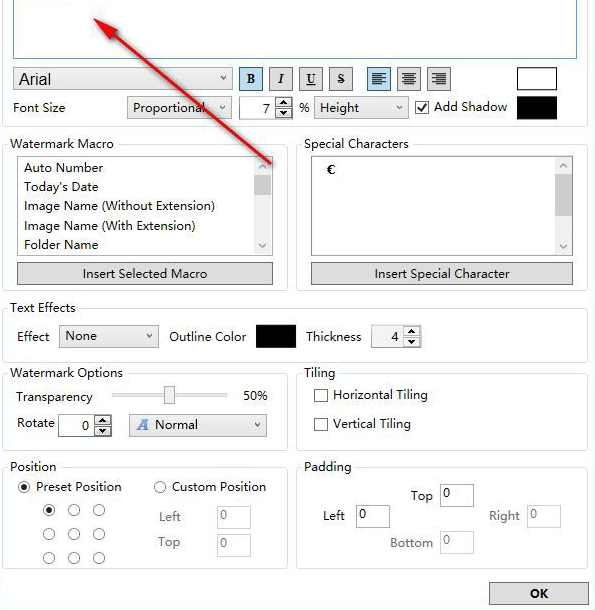Align watermark text left
The height and width of the screenshot is (610, 595).
(379, 79)
